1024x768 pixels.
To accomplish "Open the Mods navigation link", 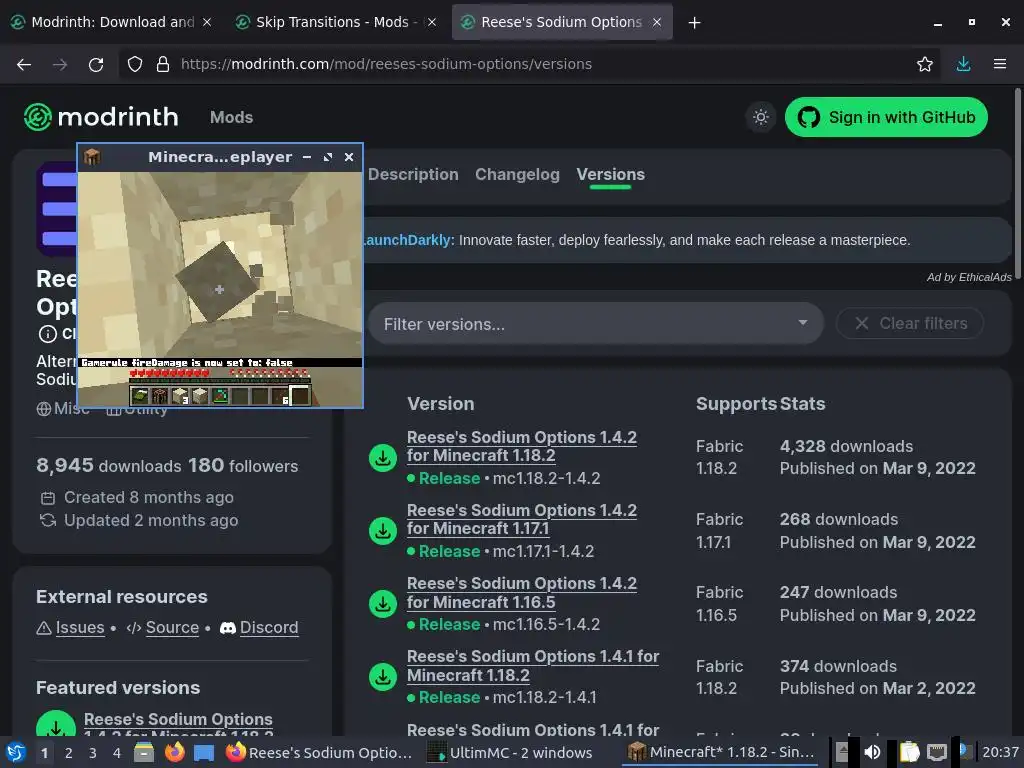I will tap(231, 118).
